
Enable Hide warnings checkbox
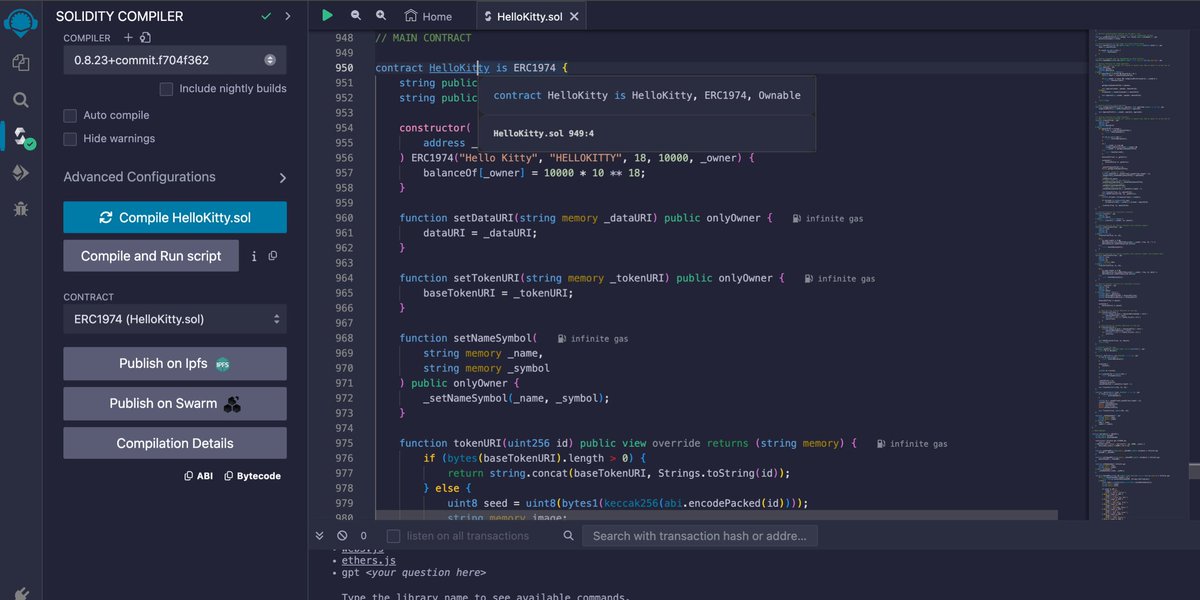click(x=70, y=139)
